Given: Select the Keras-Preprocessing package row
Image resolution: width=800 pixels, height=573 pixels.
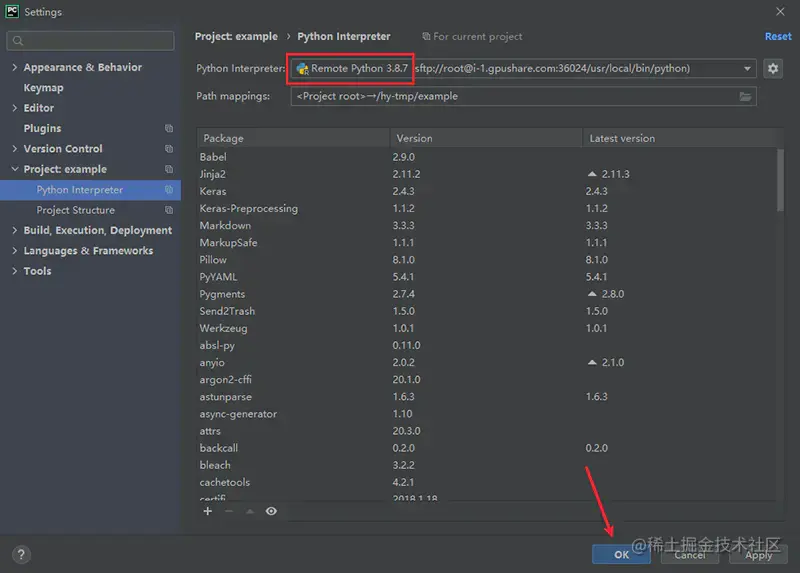Looking at the screenshot, I should point(487,208).
